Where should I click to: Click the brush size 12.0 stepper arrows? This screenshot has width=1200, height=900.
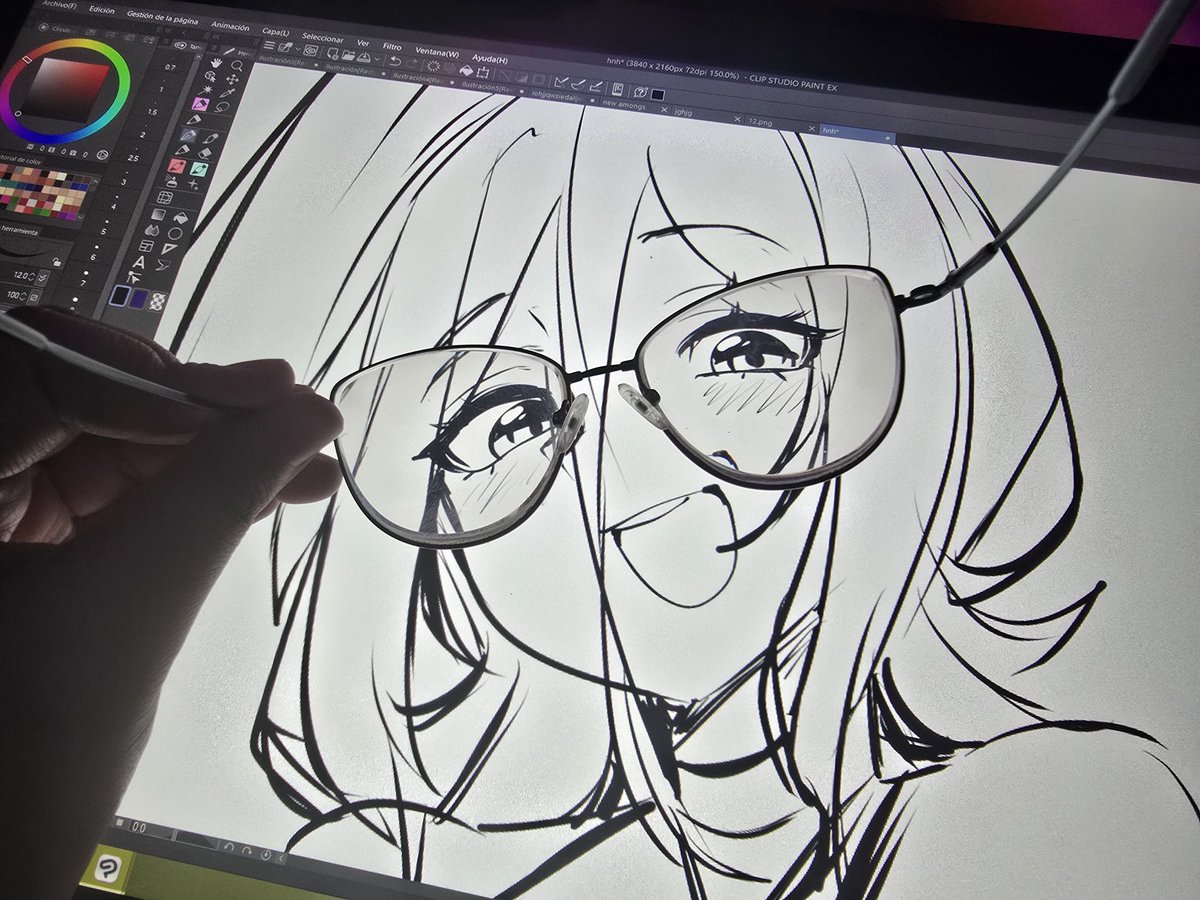point(31,277)
